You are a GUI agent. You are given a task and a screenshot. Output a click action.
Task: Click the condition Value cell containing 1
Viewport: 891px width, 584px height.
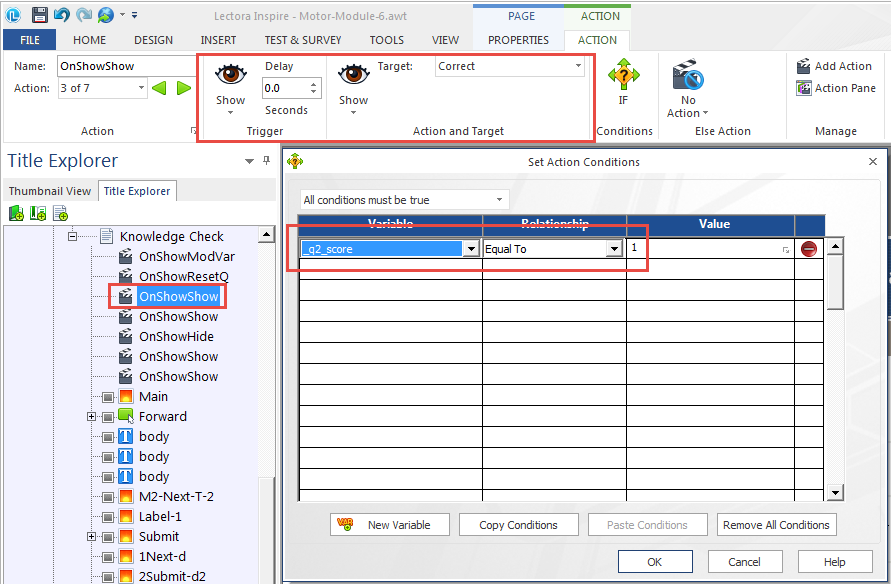(710, 249)
